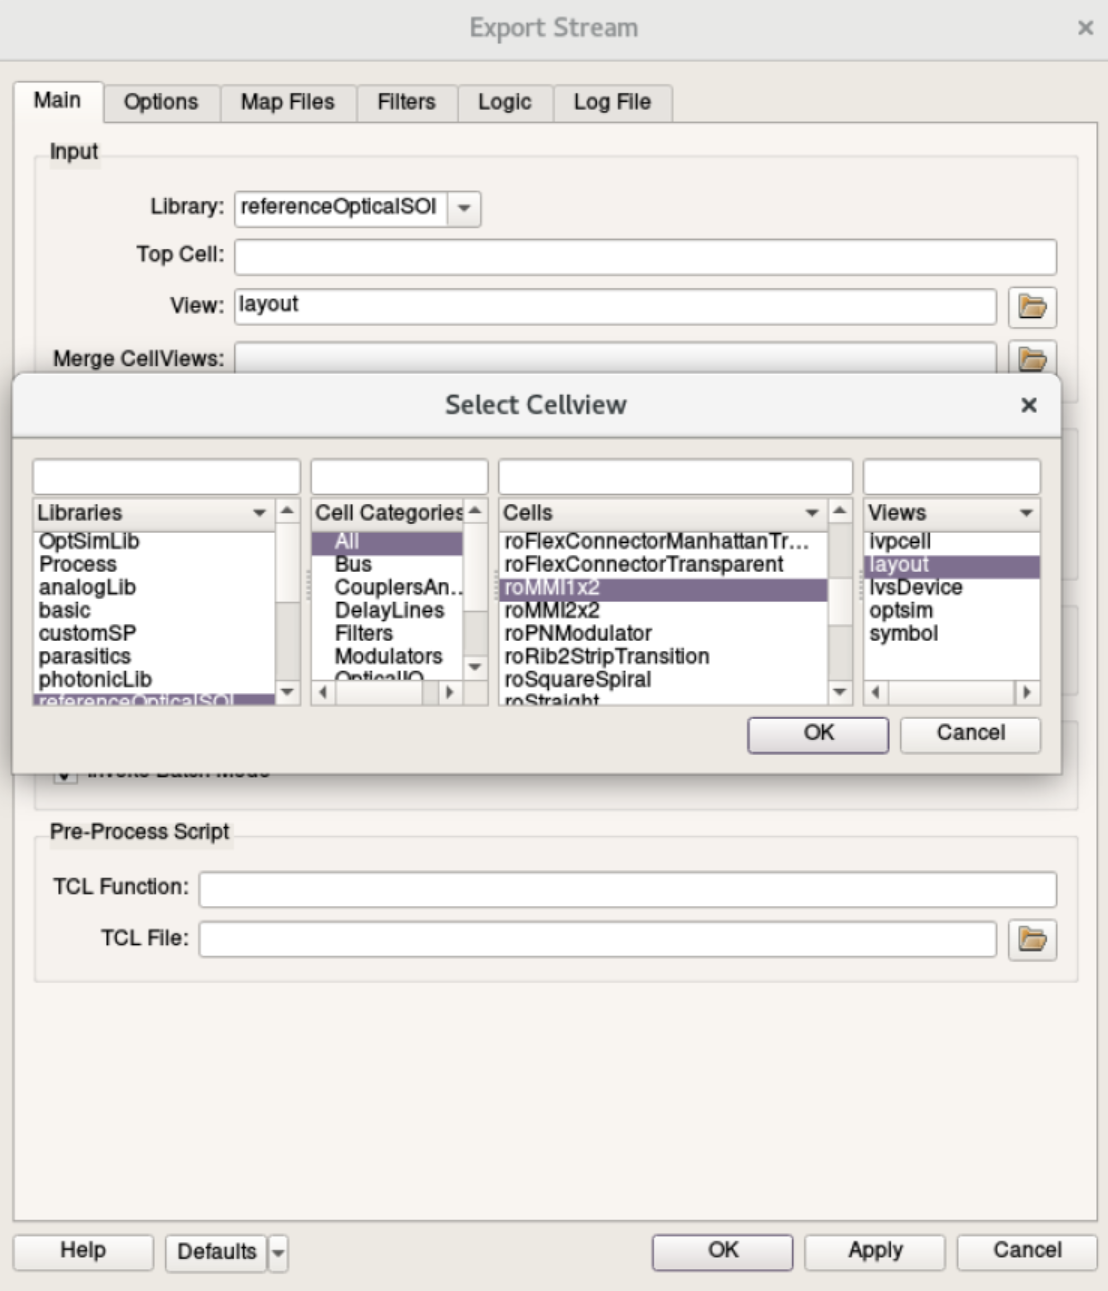Click the scroll-up arrow of the Cells list
This screenshot has height=1291, width=1108.
coord(840,511)
